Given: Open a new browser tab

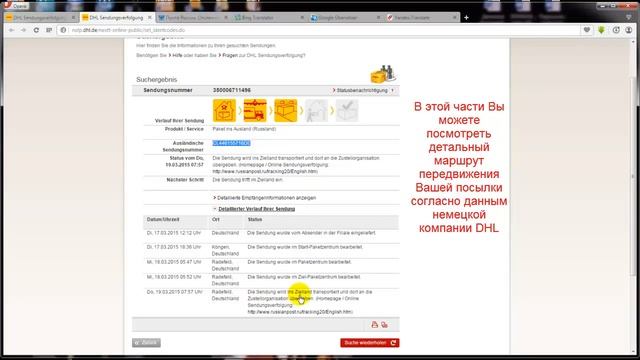Looking at the screenshot, I should (467, 18).
